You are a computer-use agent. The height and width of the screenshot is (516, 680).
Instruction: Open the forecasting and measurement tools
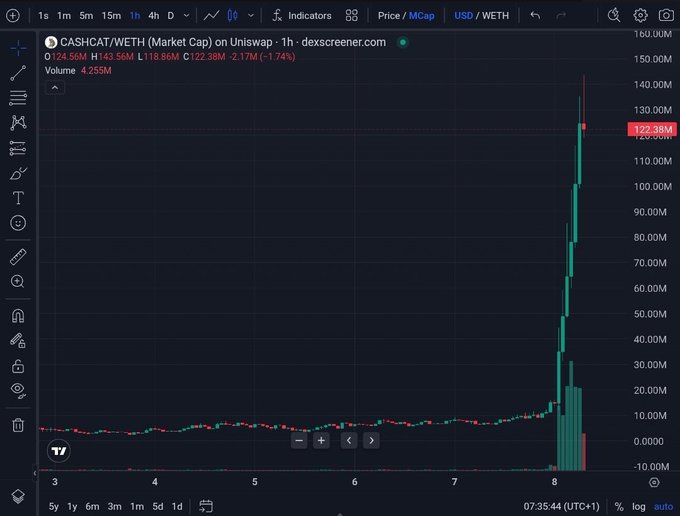(18, 148)
